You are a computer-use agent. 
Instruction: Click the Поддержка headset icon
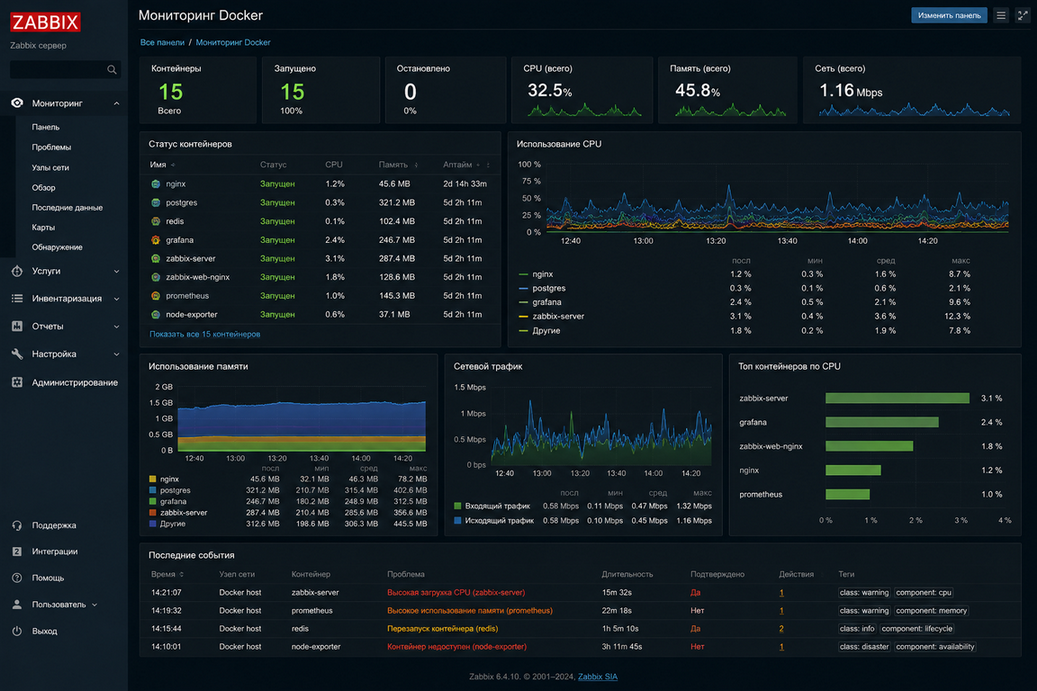pyautogui.click(x=17, y=526)
